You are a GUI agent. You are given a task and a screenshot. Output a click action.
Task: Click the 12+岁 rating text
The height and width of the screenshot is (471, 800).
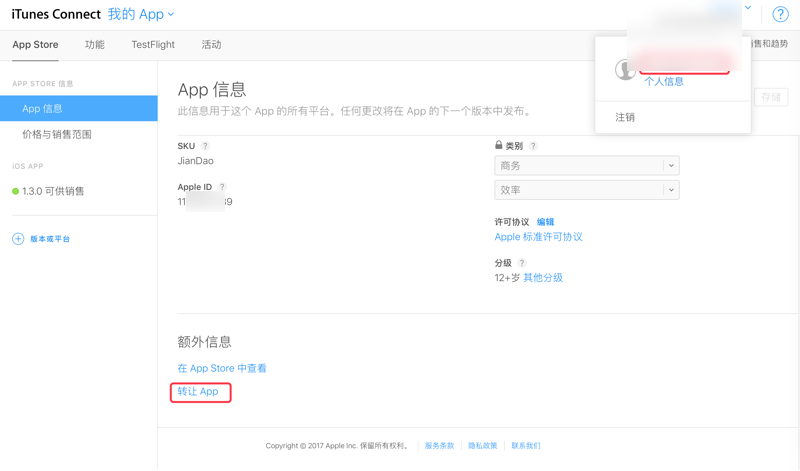(507, 278)
